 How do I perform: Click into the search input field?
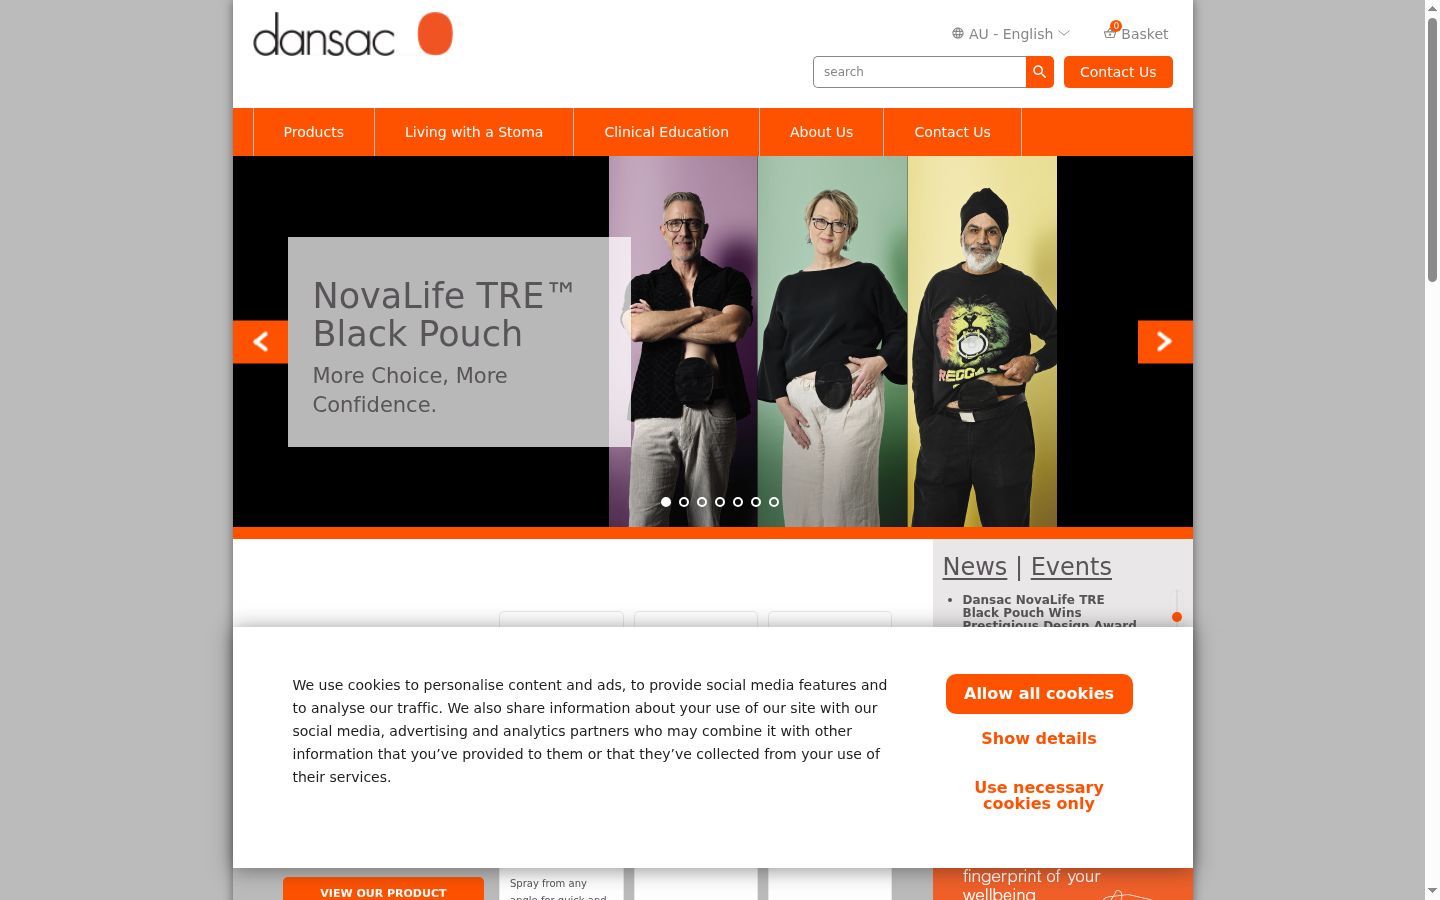(920, 72)
